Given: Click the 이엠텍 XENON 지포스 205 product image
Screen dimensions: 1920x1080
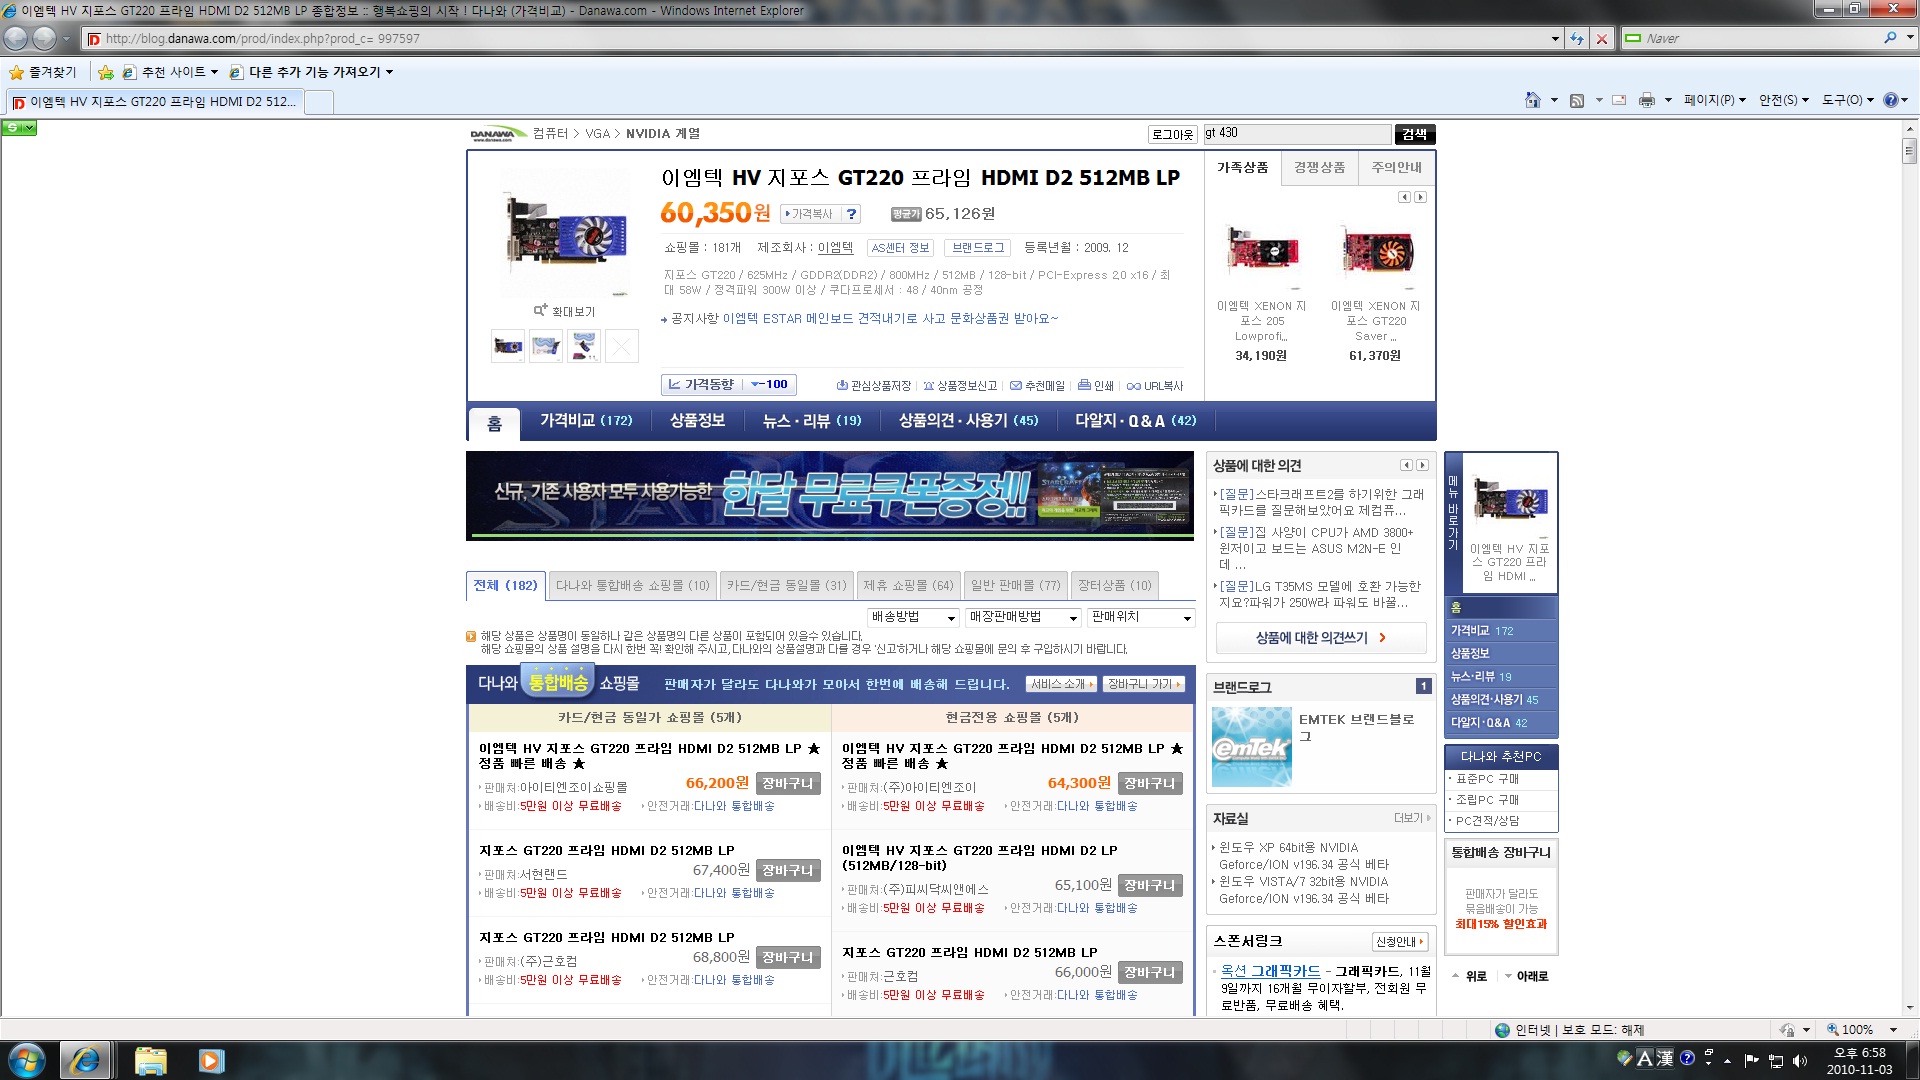Looking at the screenshot, I should (x=1262, y=253).
